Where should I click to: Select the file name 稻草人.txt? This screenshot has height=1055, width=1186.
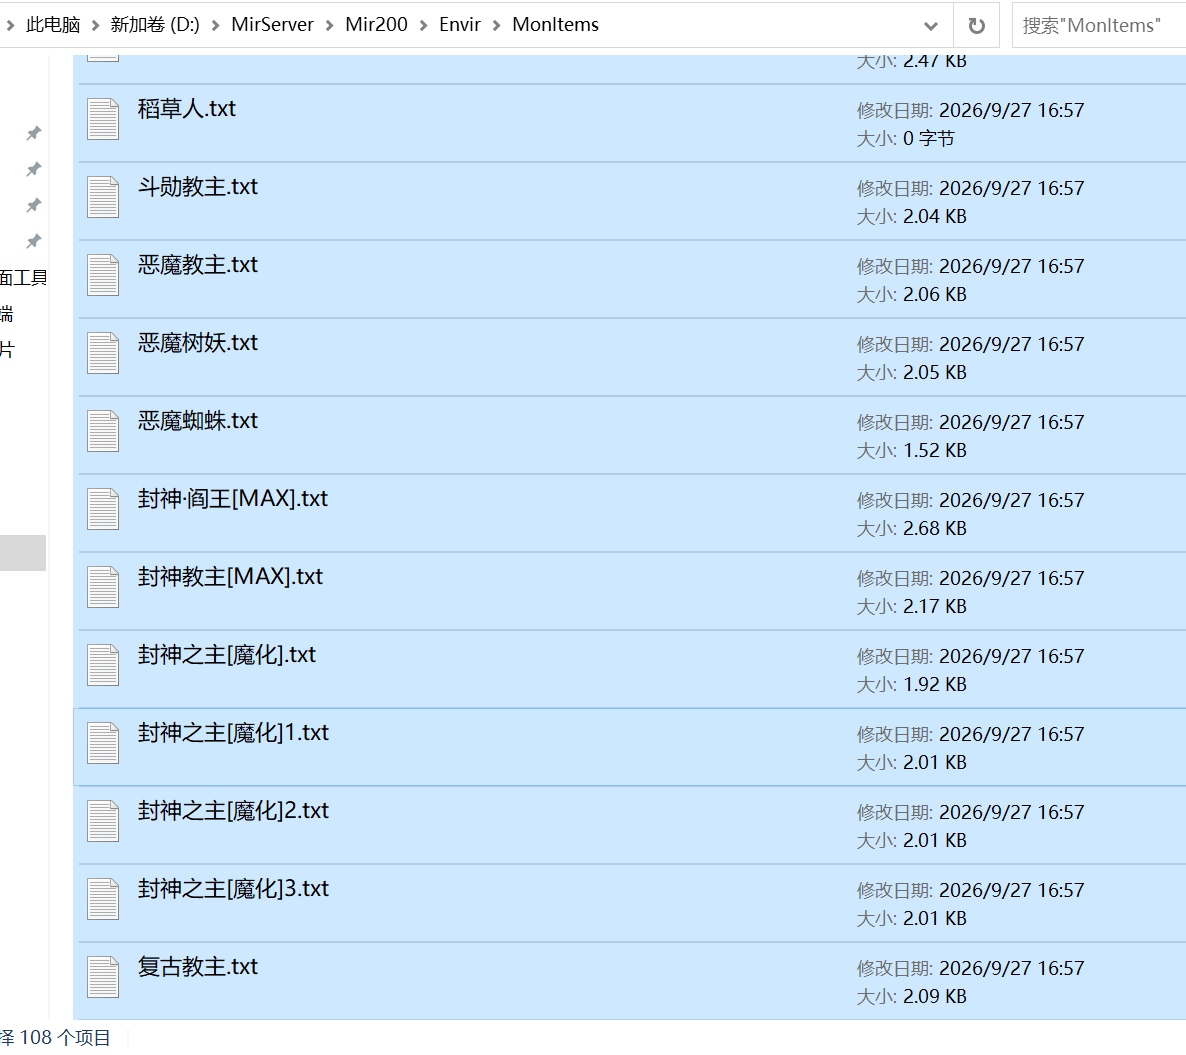click(187, 109)
